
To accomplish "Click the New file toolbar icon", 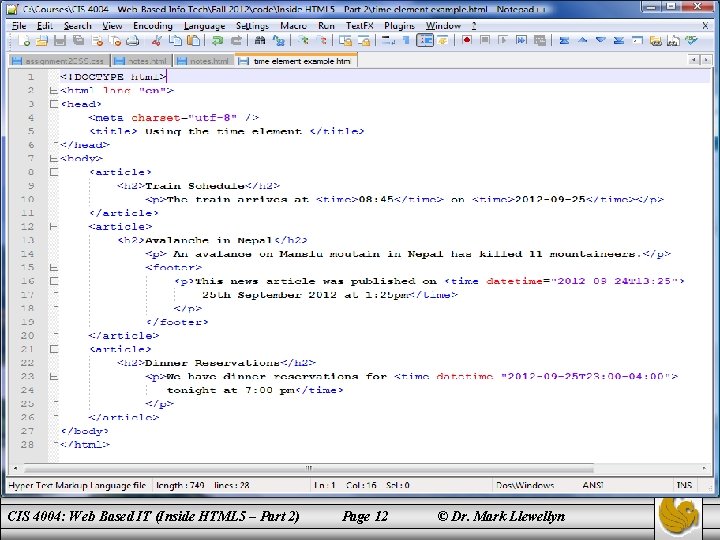I will [24, 41].
